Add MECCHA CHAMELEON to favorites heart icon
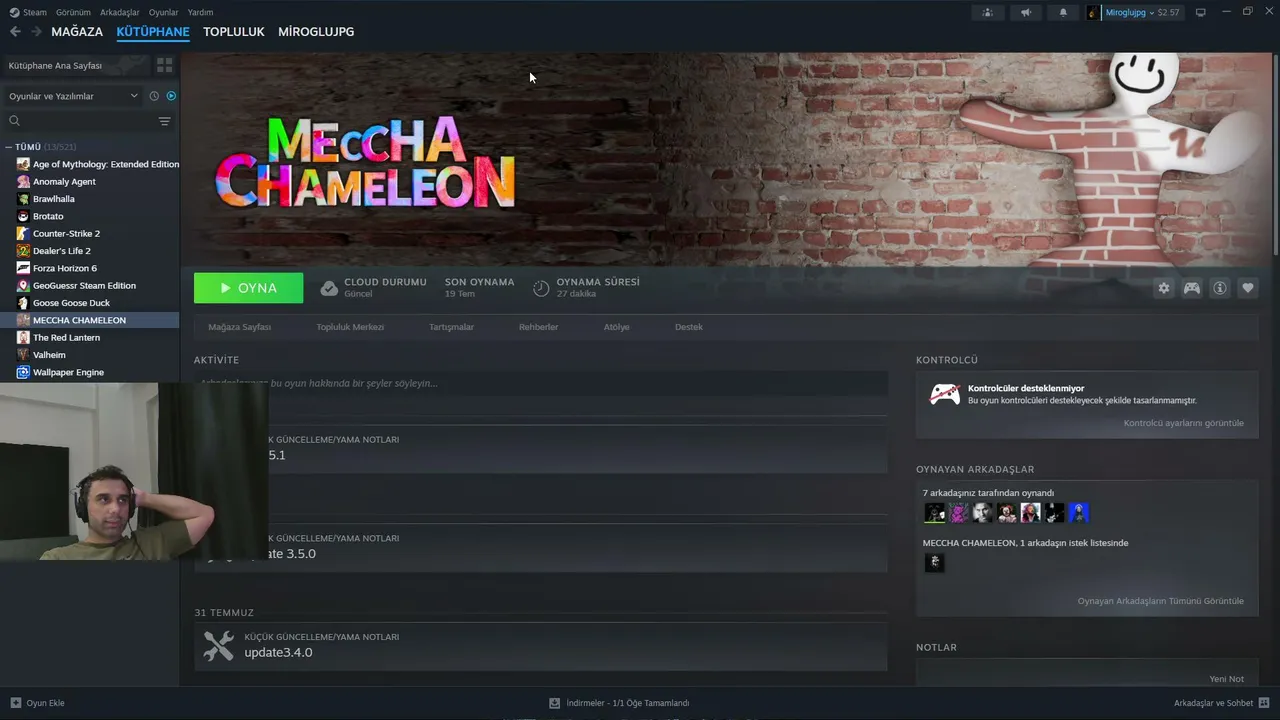 (x=1248, y=288)
